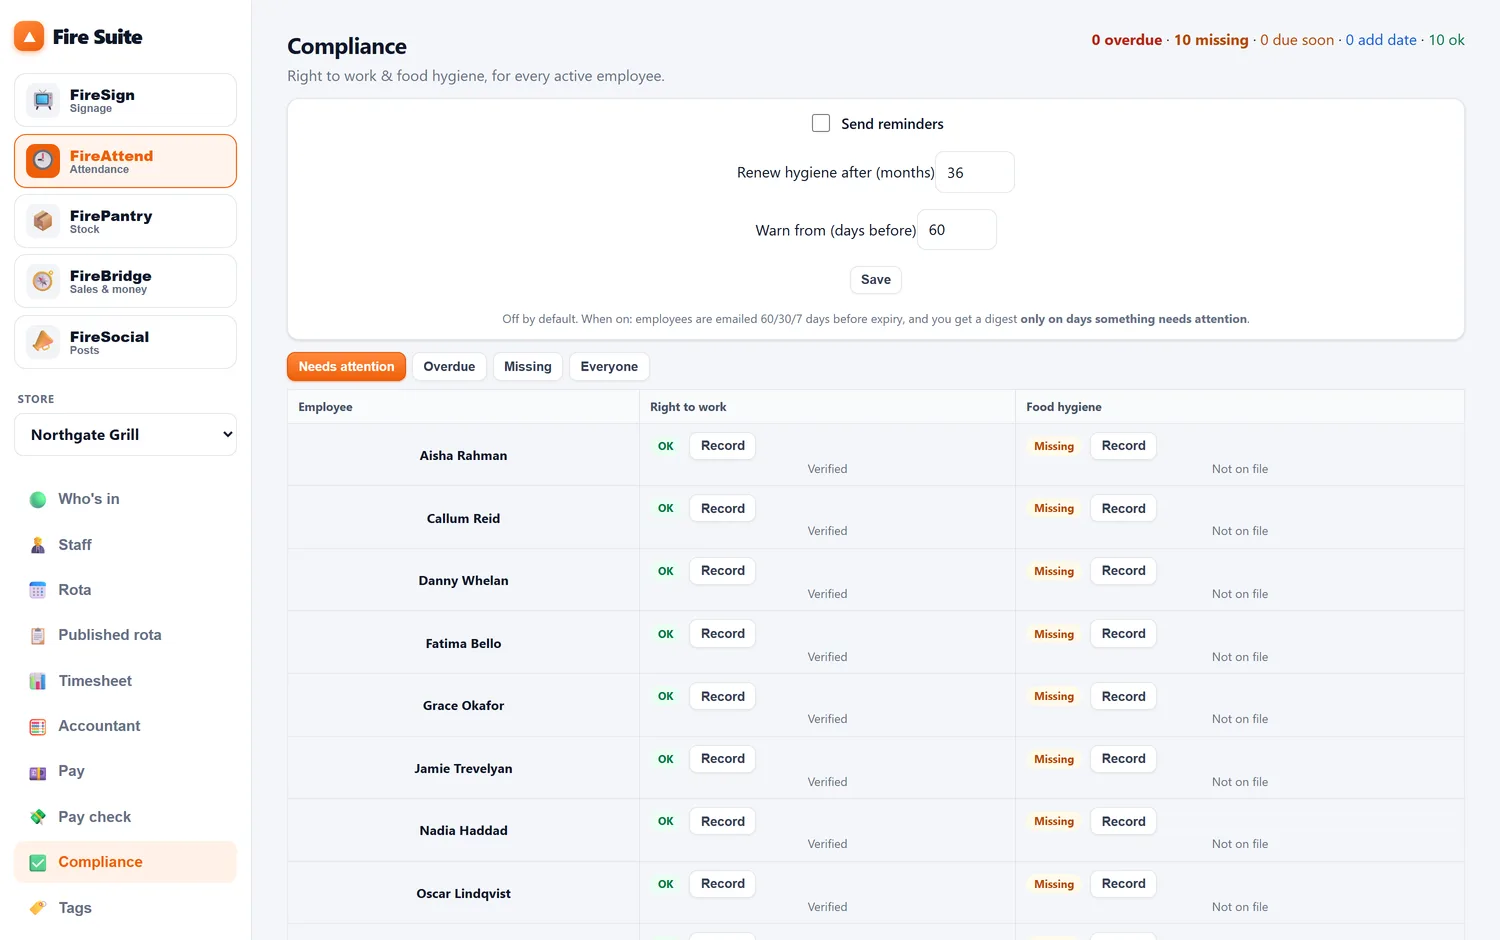1500x940 pixels.
Task: Click the Missing badge for Callum Reid
Action: [1054, 509]
